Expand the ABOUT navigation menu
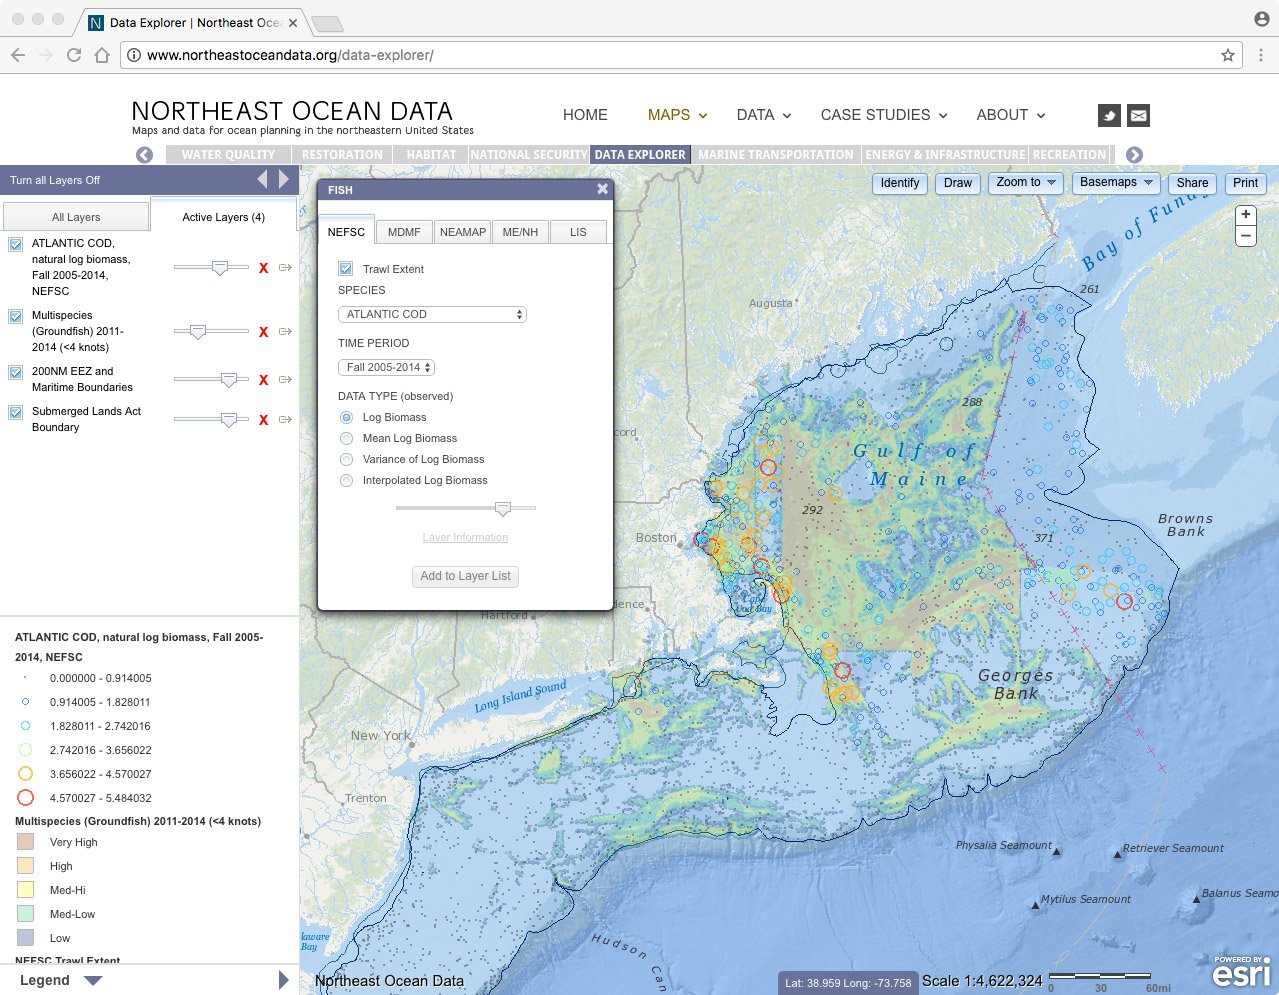This screenshot has width=1279, height=995. [x=1011, y=115]
